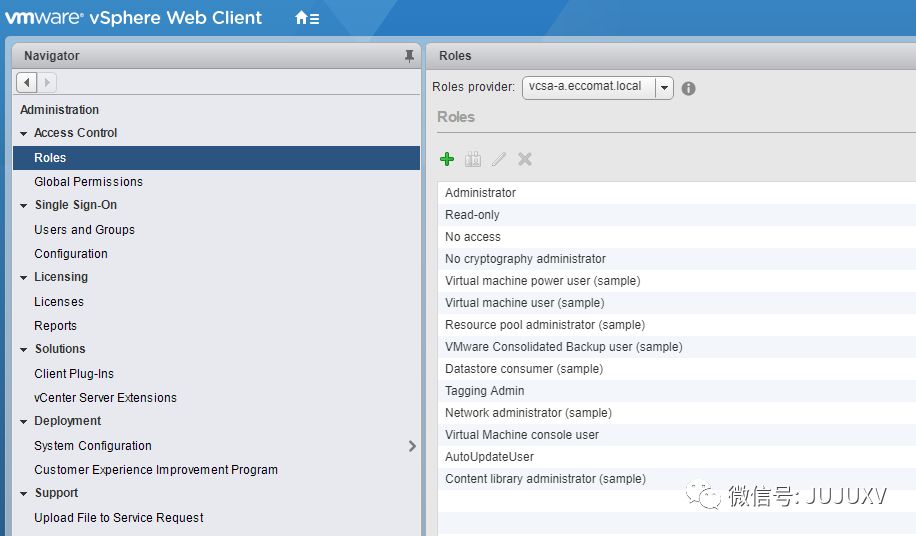Click the navigator back arrow

27,82
